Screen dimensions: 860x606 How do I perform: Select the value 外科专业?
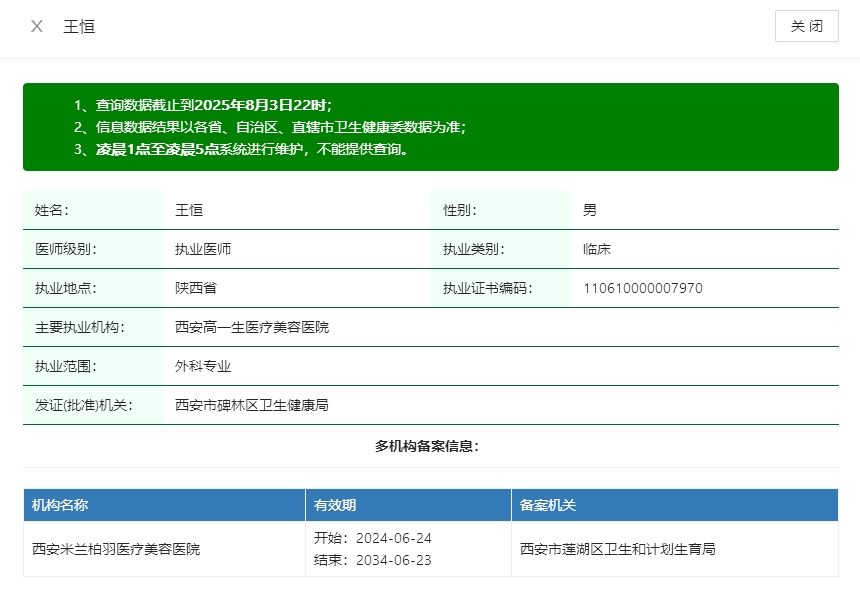203,366
